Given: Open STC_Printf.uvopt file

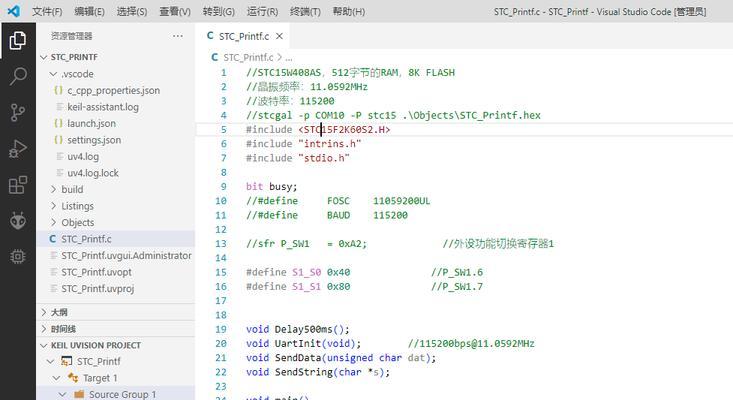Looking at the screenshot, I should tap(96, 272).
